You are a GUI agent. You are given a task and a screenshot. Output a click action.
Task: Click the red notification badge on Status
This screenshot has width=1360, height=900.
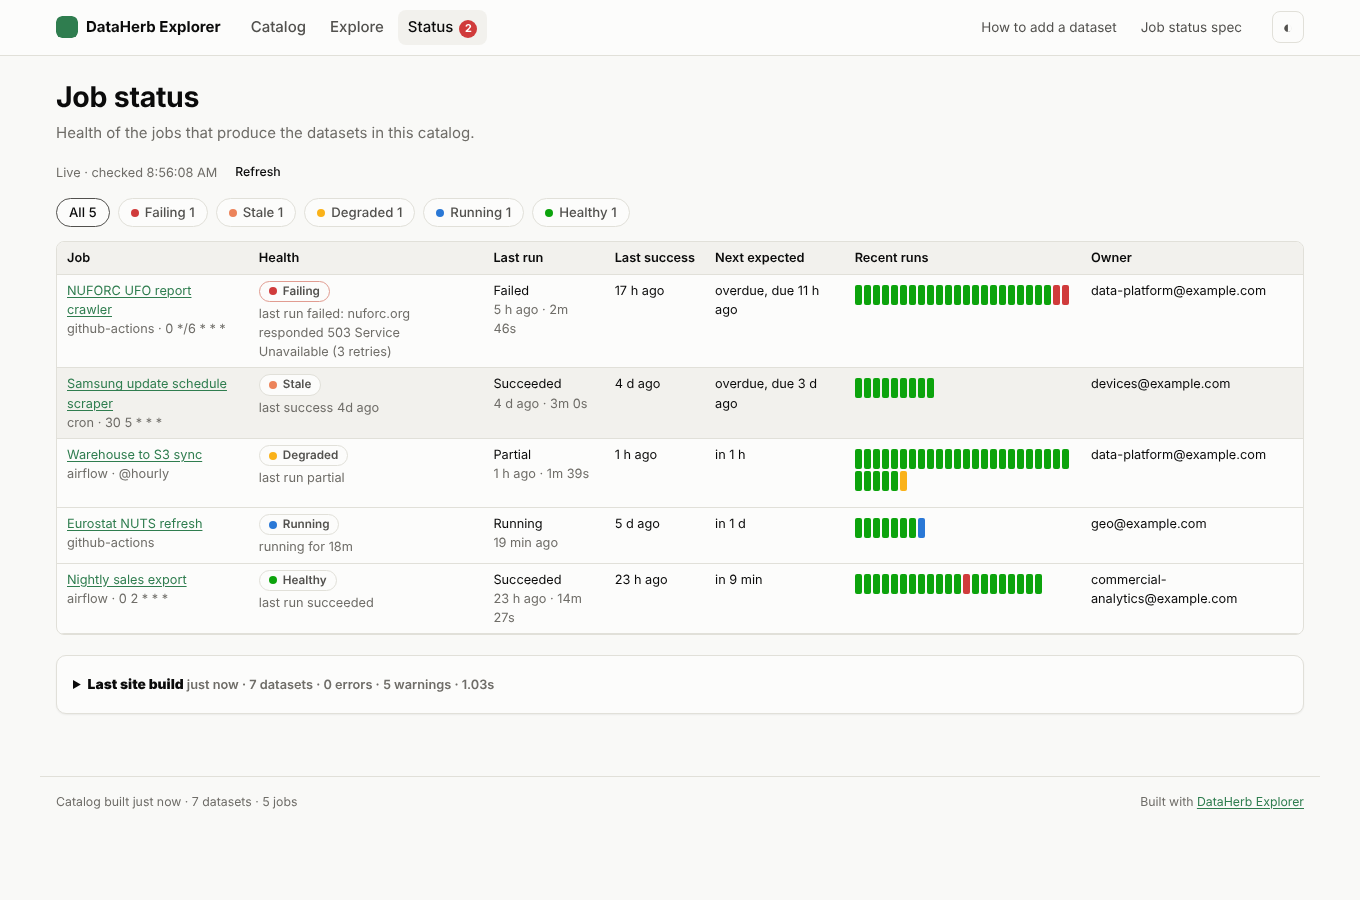[468, 28]
